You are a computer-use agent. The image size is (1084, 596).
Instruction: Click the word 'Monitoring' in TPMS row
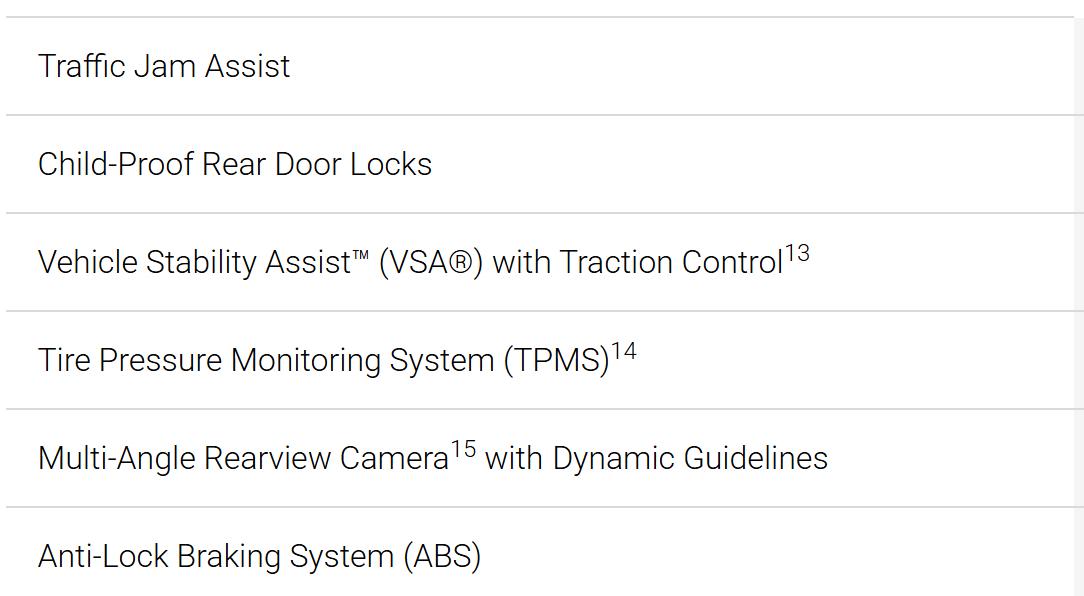305,361
